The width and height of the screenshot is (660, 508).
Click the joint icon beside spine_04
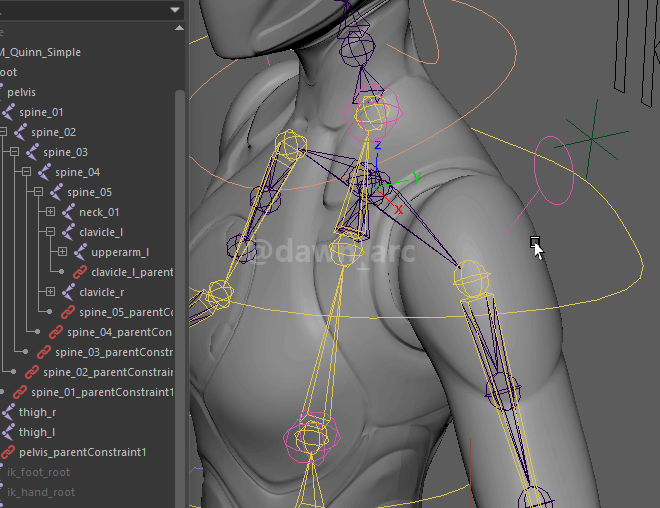[x=44, y=172]
